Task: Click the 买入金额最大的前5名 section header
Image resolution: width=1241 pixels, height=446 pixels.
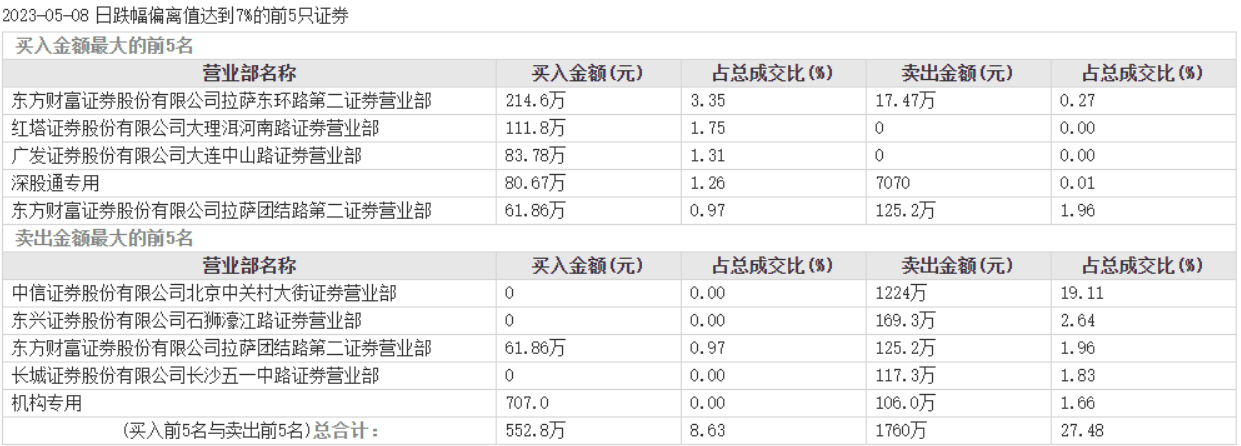Action: 104,46
